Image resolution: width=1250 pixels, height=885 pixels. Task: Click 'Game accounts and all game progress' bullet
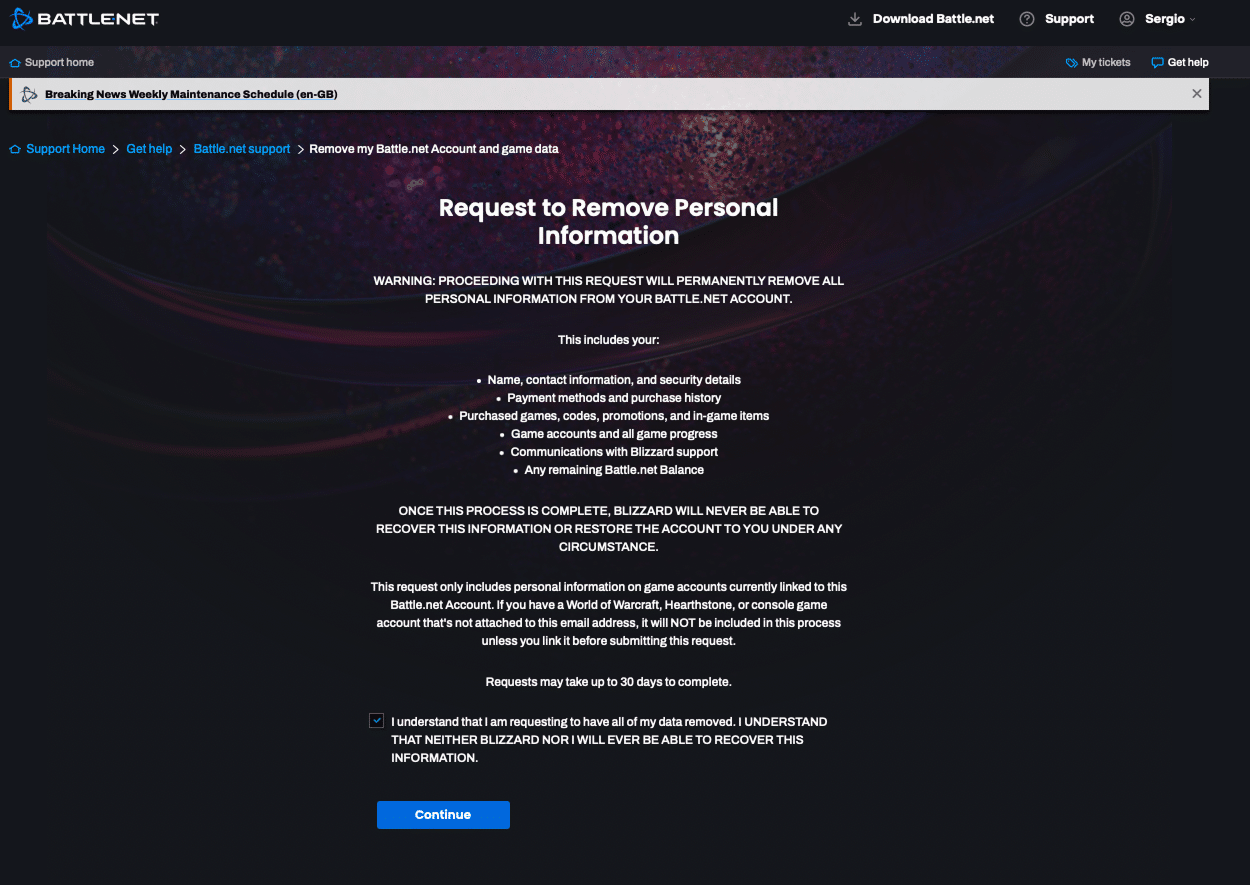point(614,434)
